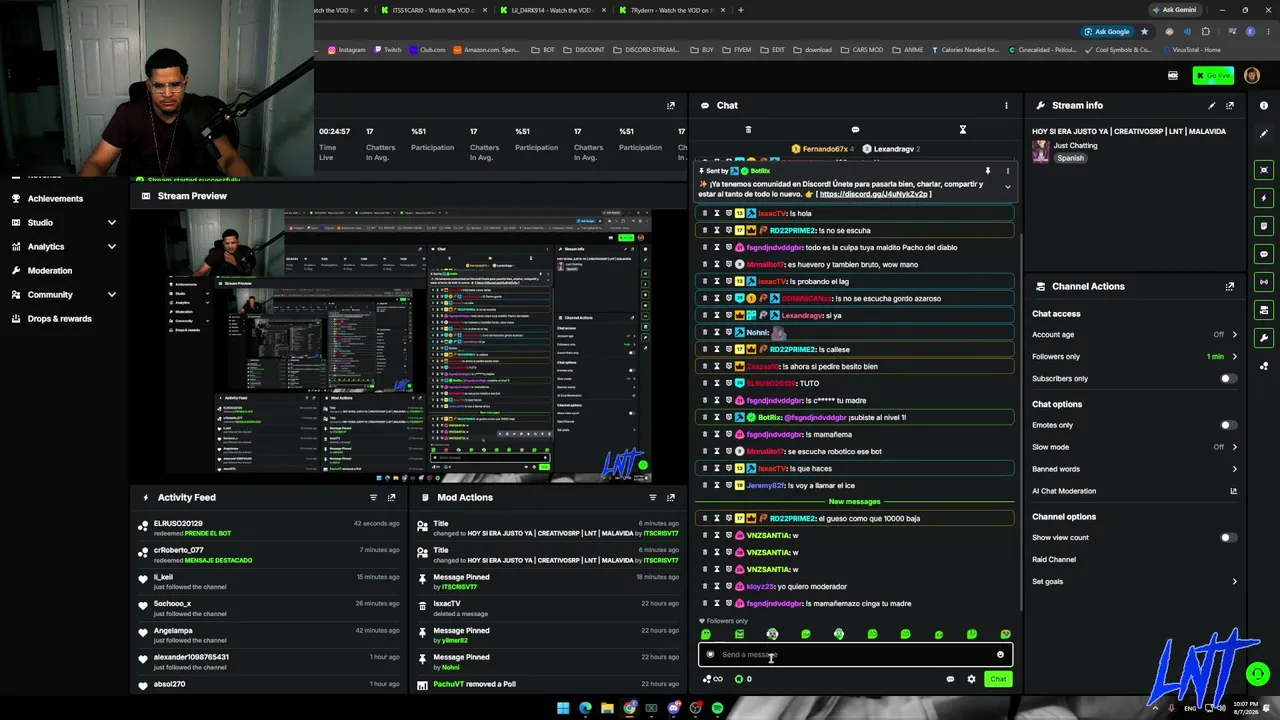
Task: Toggle the speech bubble panel icon on right rail
Action: coord(1264,254)
